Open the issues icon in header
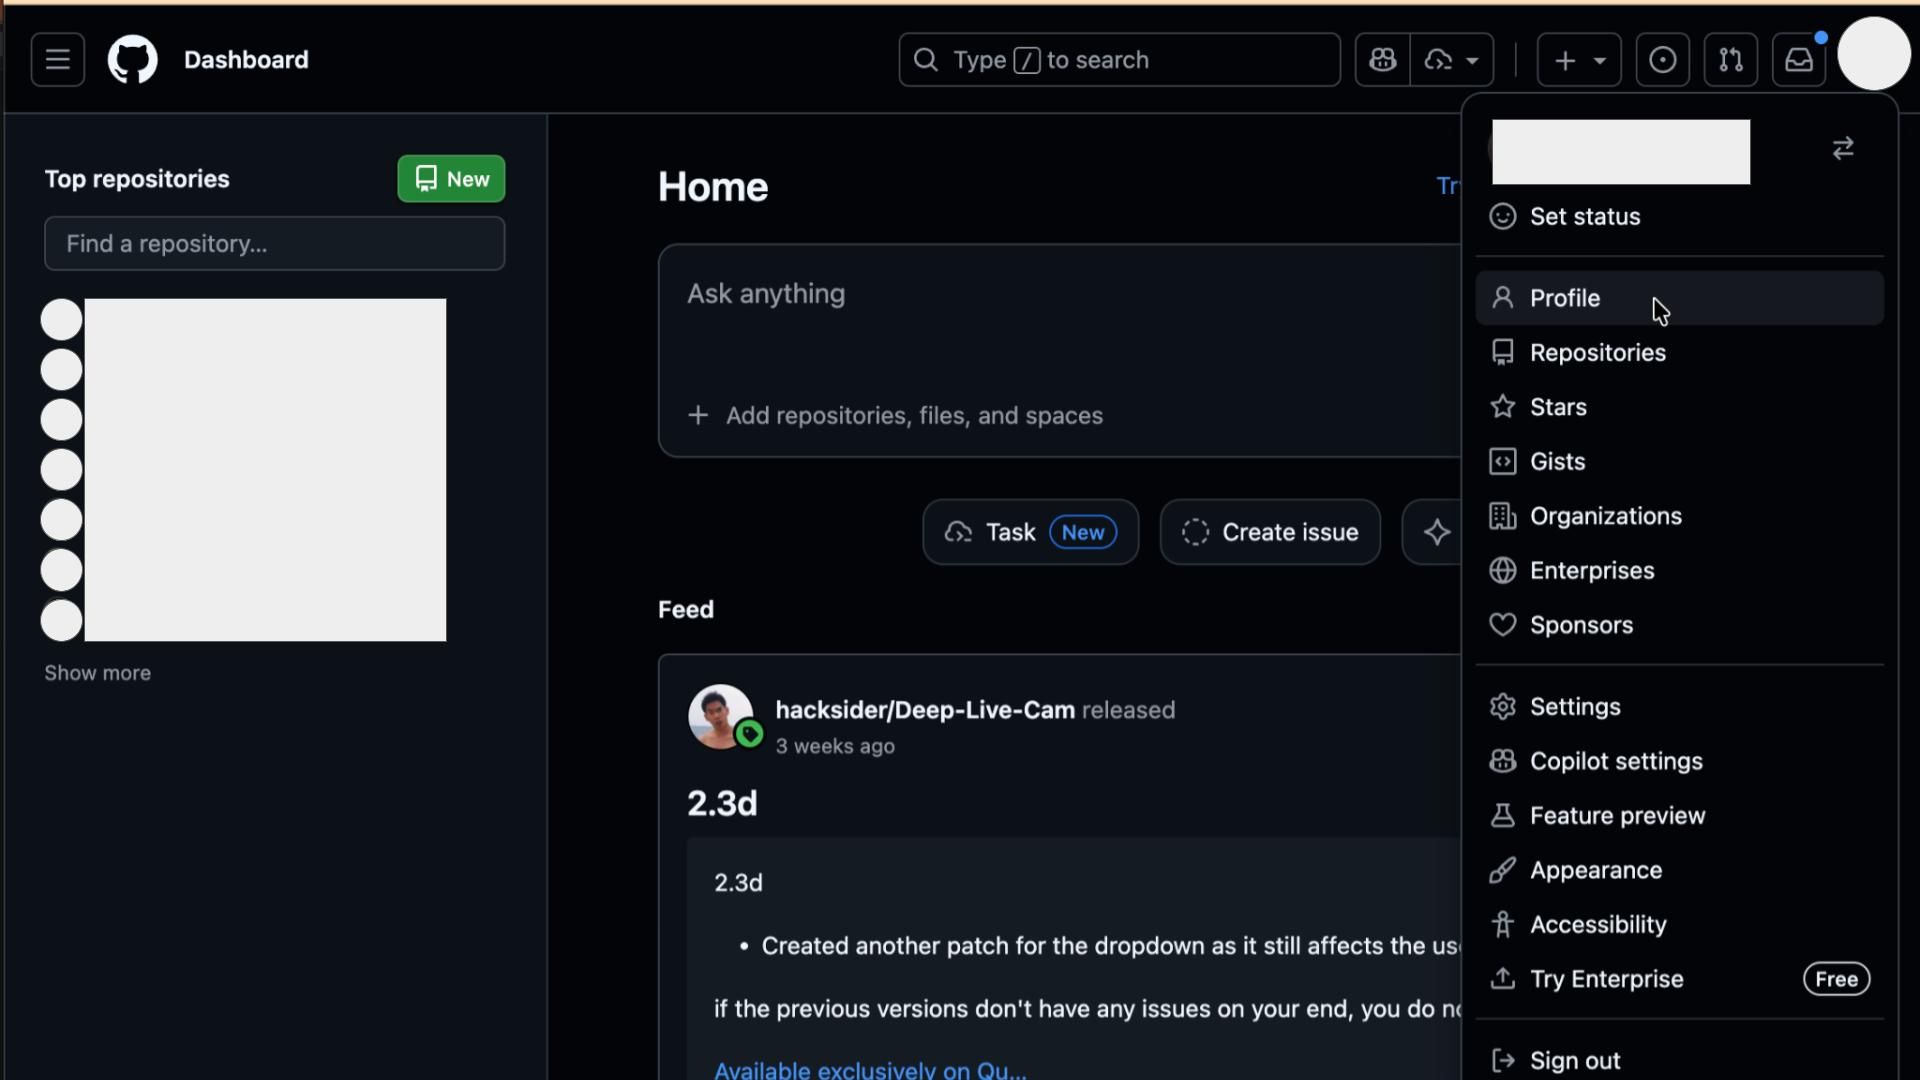The height and width of the screenshot is (1080, 1920). 1662,60
